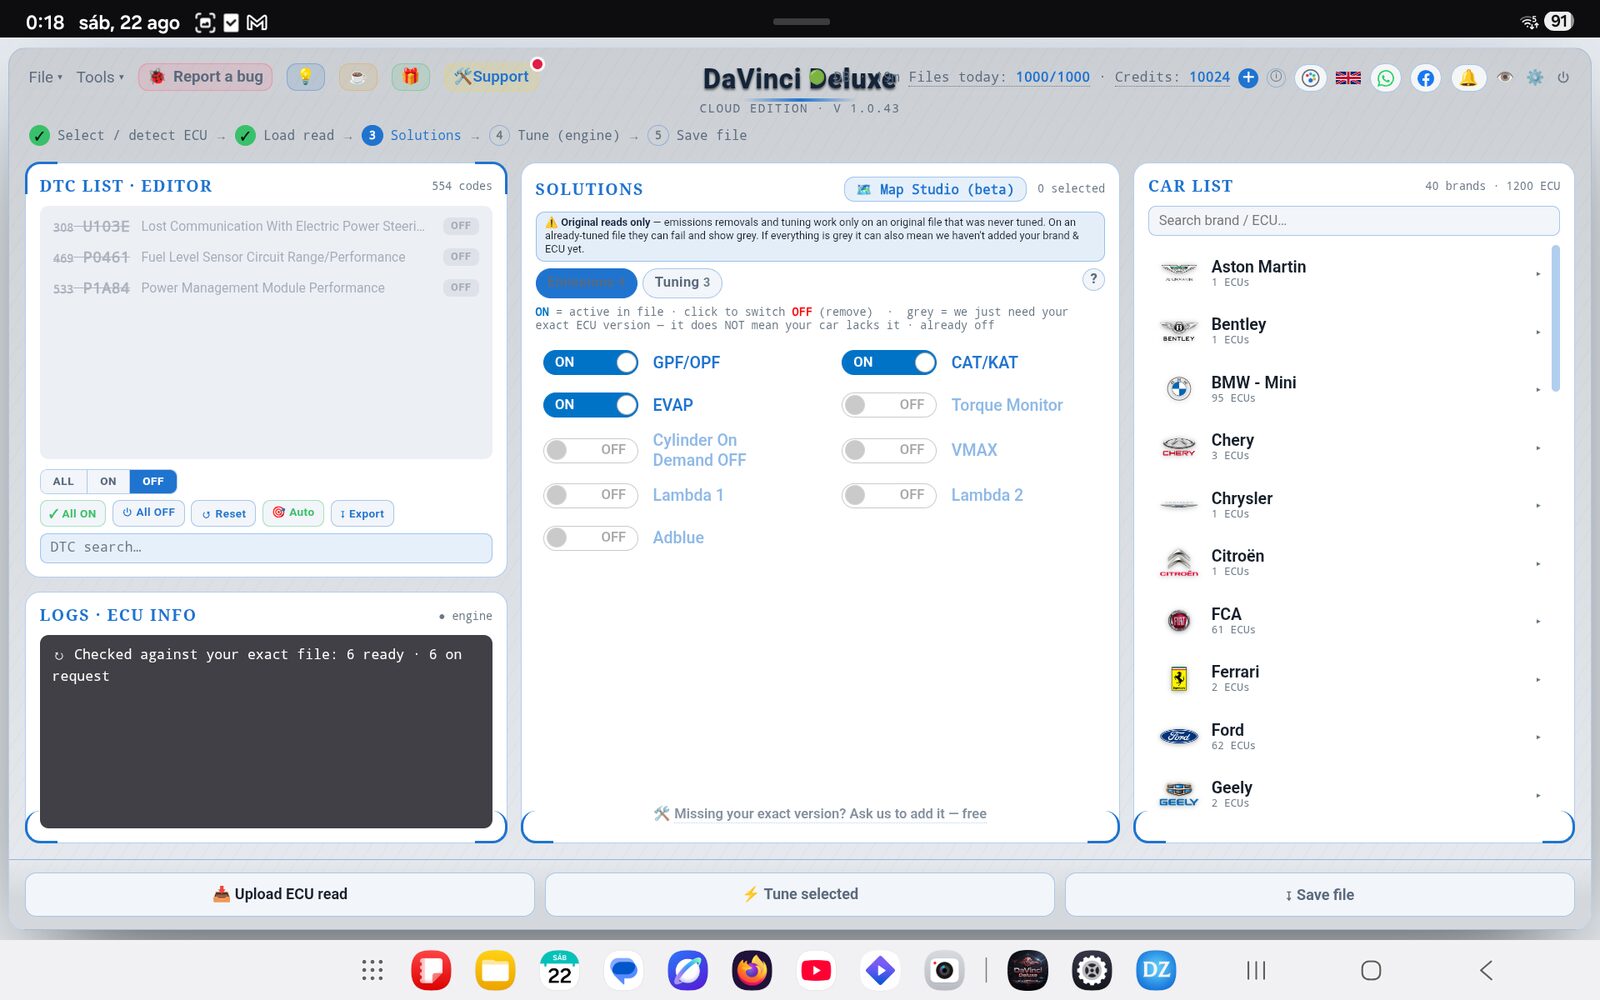Open settings gear icon in header
This screenshot has height=1000, width=1600.
[x=1535, y=77]
